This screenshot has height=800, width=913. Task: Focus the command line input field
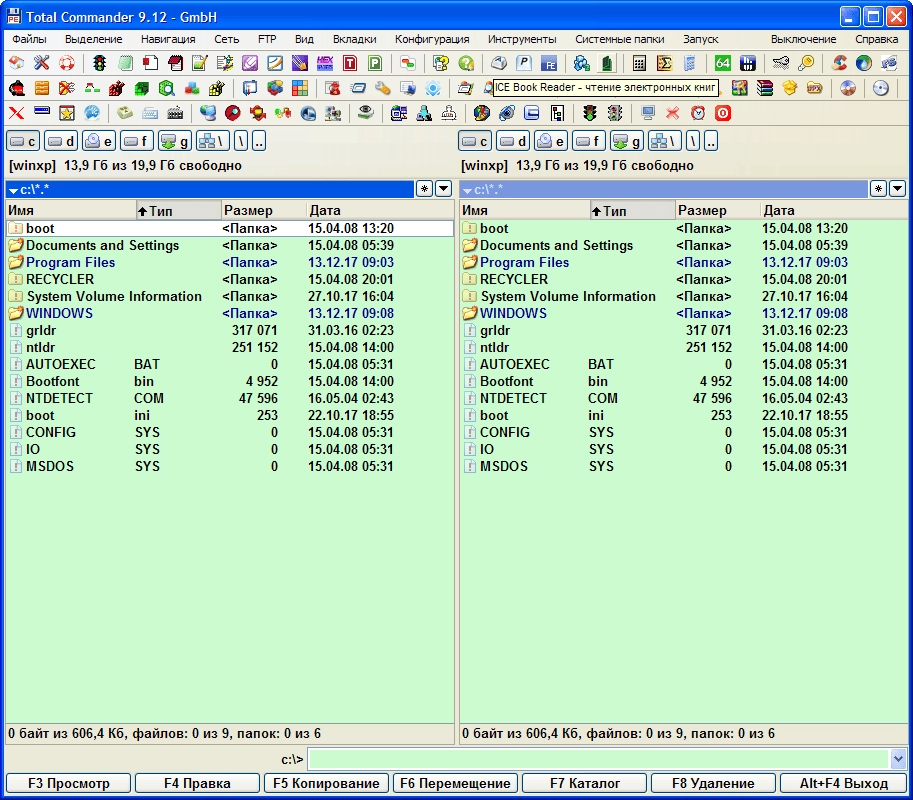tap(600, 759)
